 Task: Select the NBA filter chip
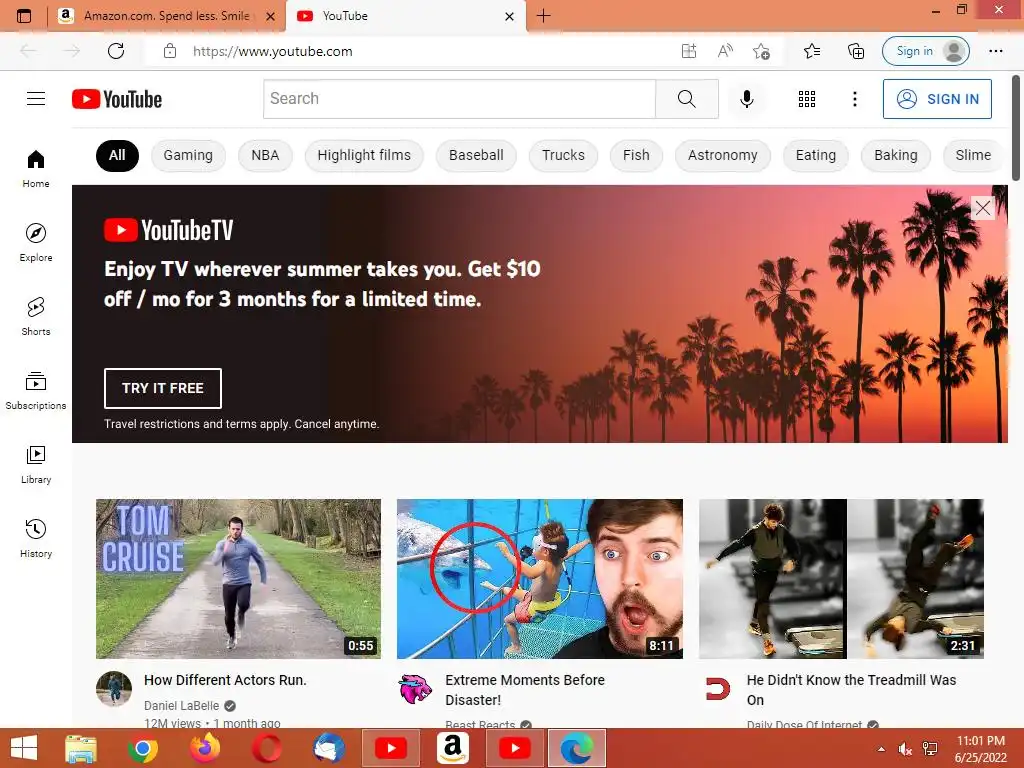pos(265,155)
